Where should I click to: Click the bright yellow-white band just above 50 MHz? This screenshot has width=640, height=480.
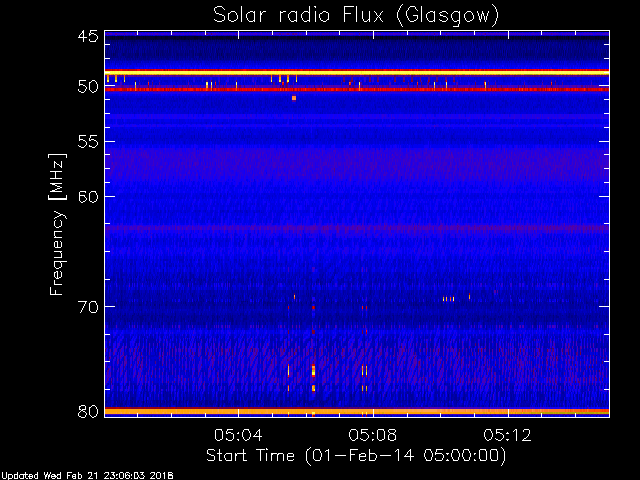[357, 72]
